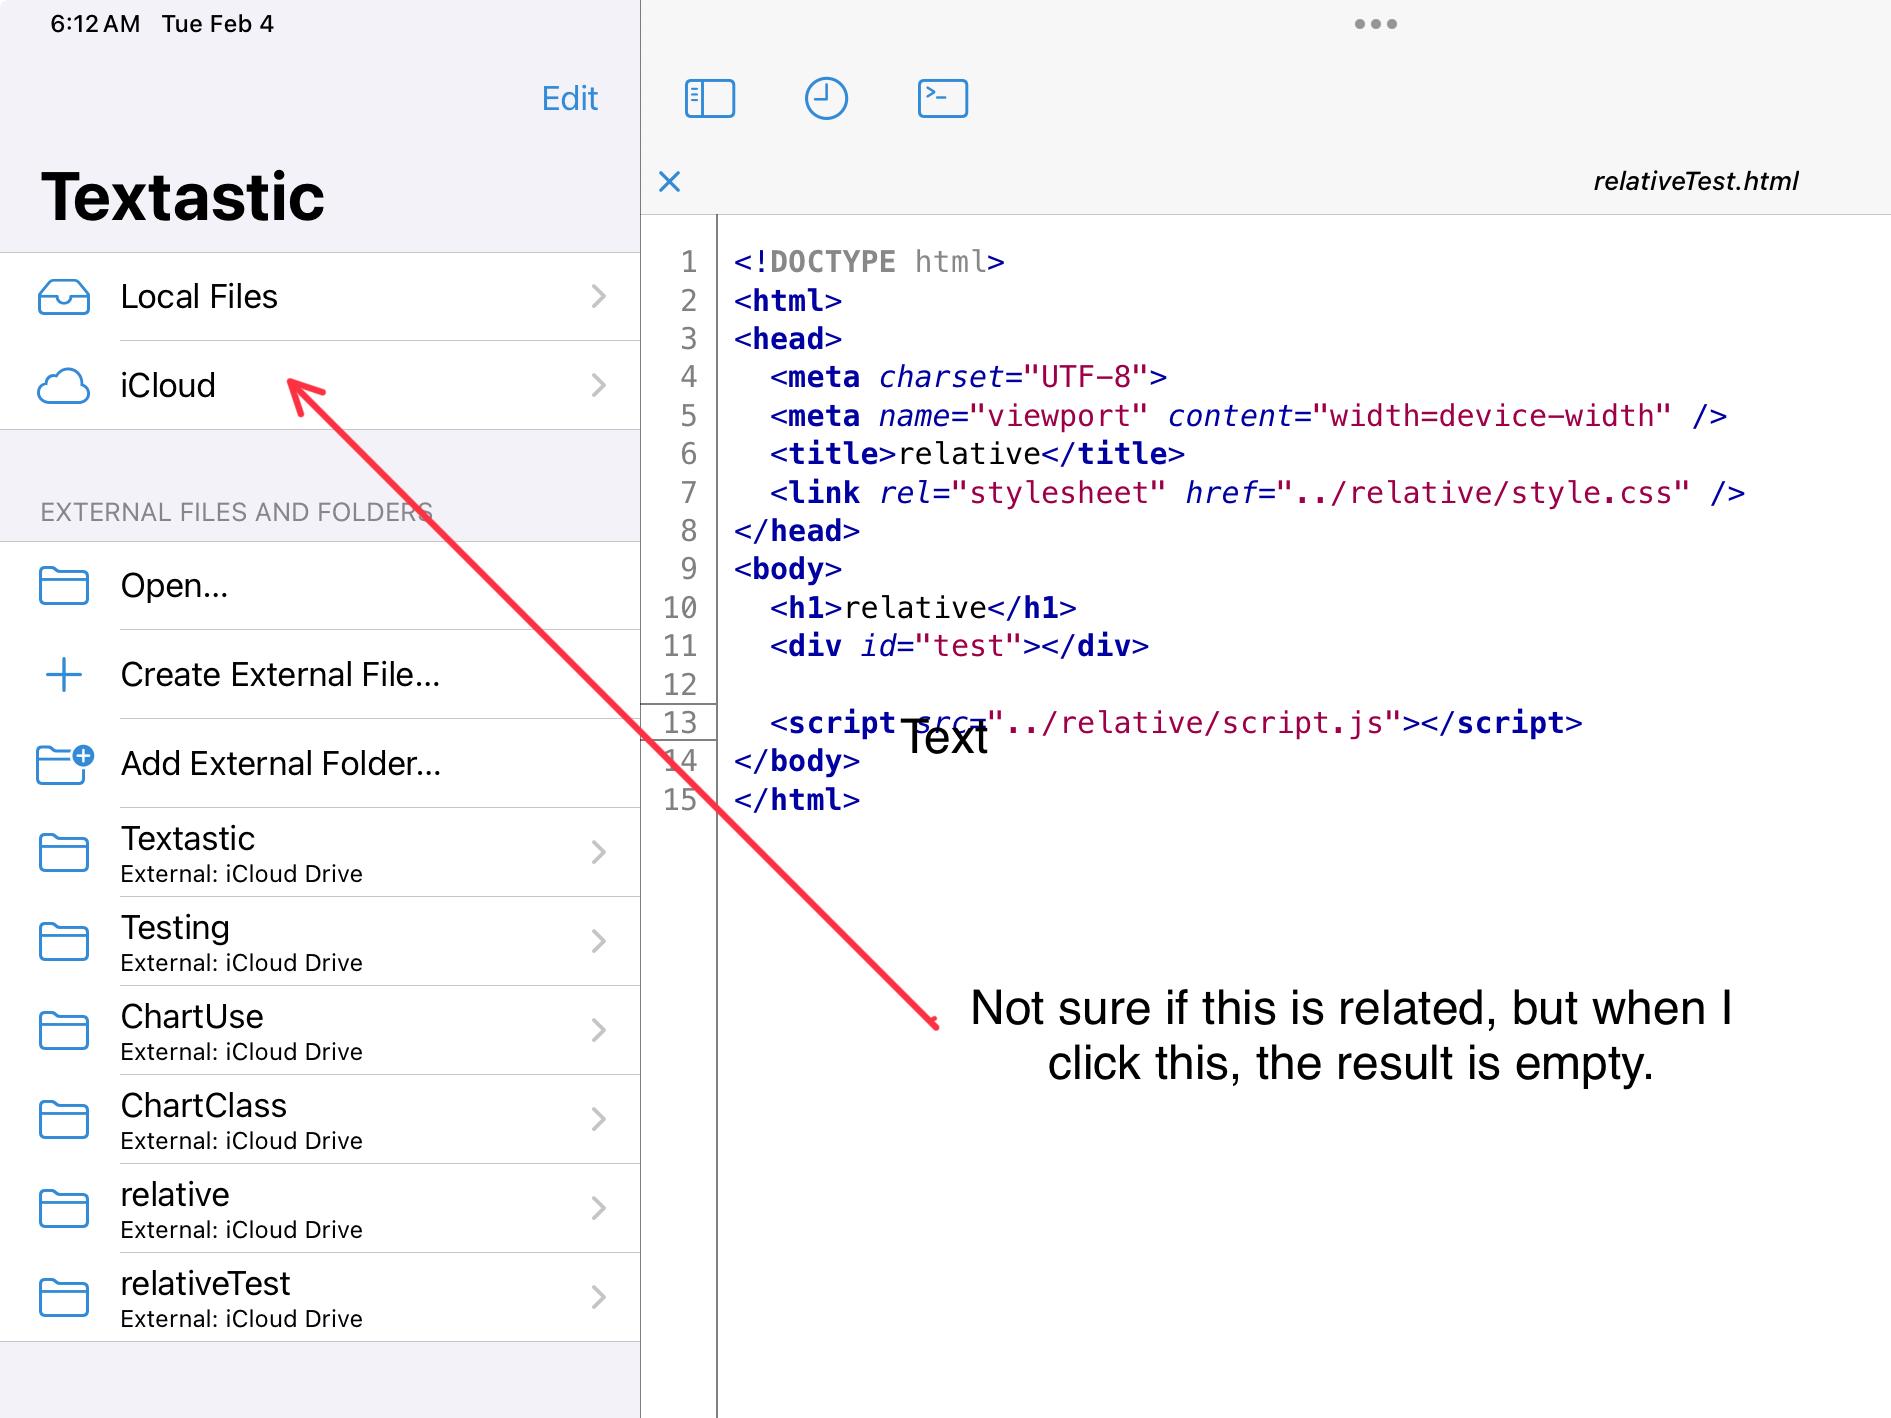Click the closing </head> tag
The height and width of the screenshot is (1418, 1891).
coord(797,531)
